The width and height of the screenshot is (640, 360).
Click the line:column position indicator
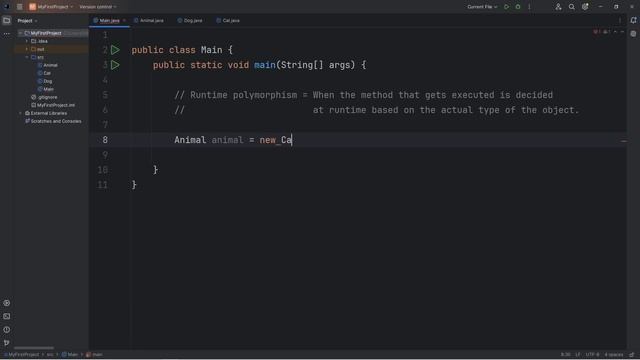click(x=566, y=355)
